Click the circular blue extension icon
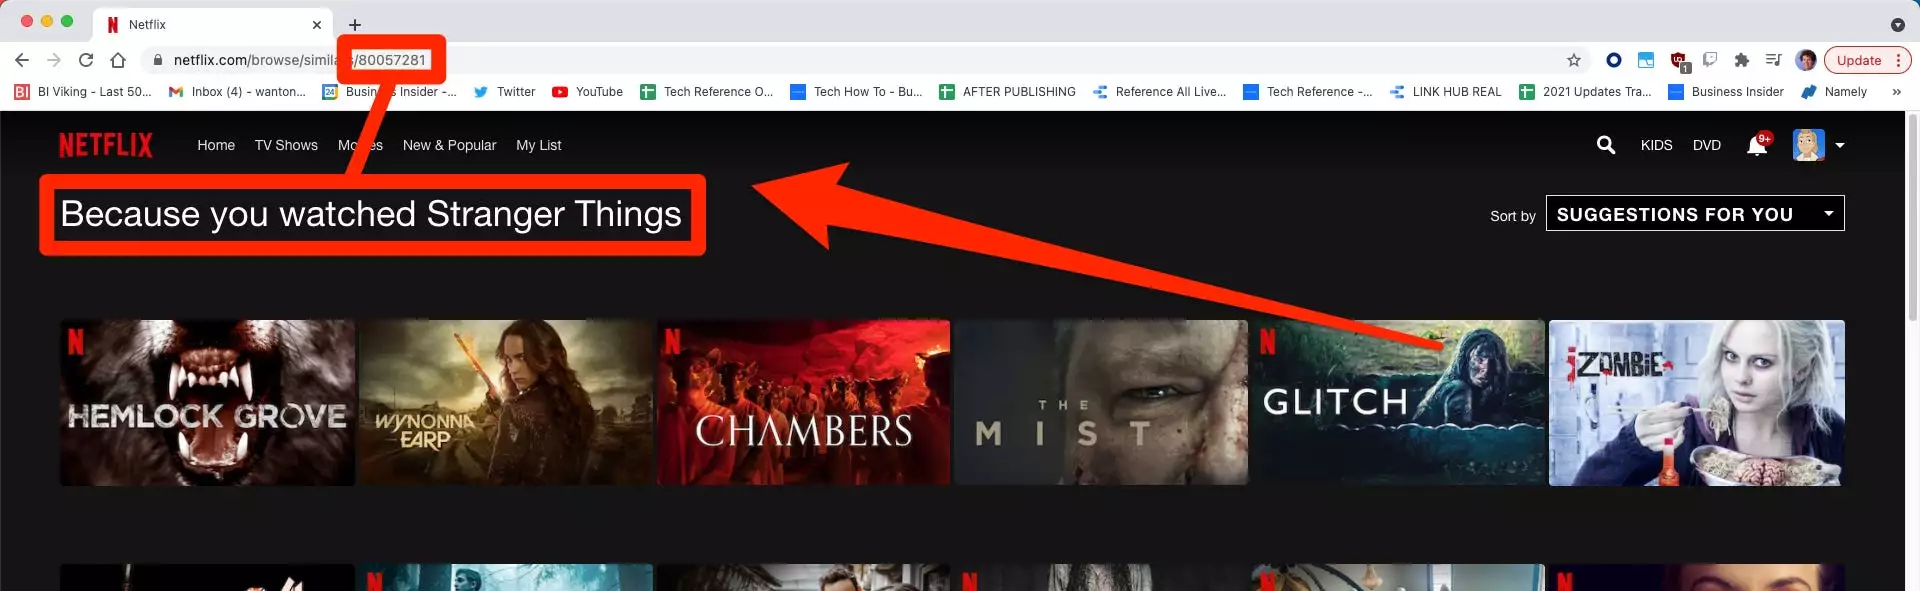This screenshot has height=591, width=1920. pyautogui.click(x=1613, y=60)
